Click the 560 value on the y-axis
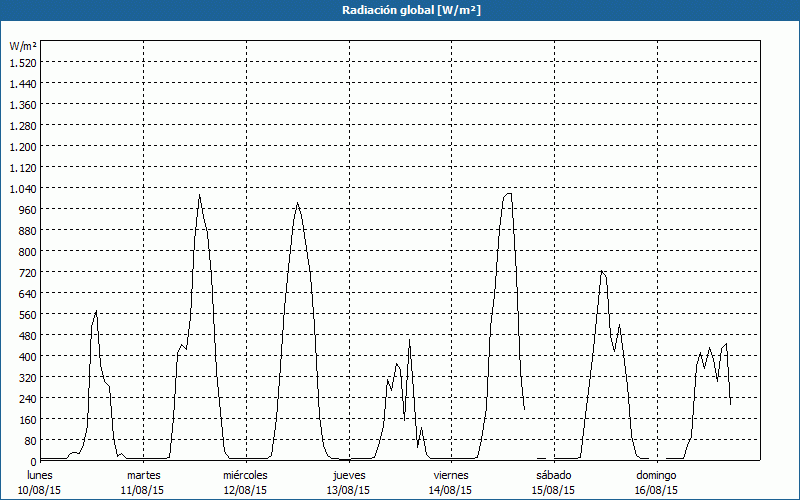The height and width of the screenshot is (500, 800). (x=27, y=314)
